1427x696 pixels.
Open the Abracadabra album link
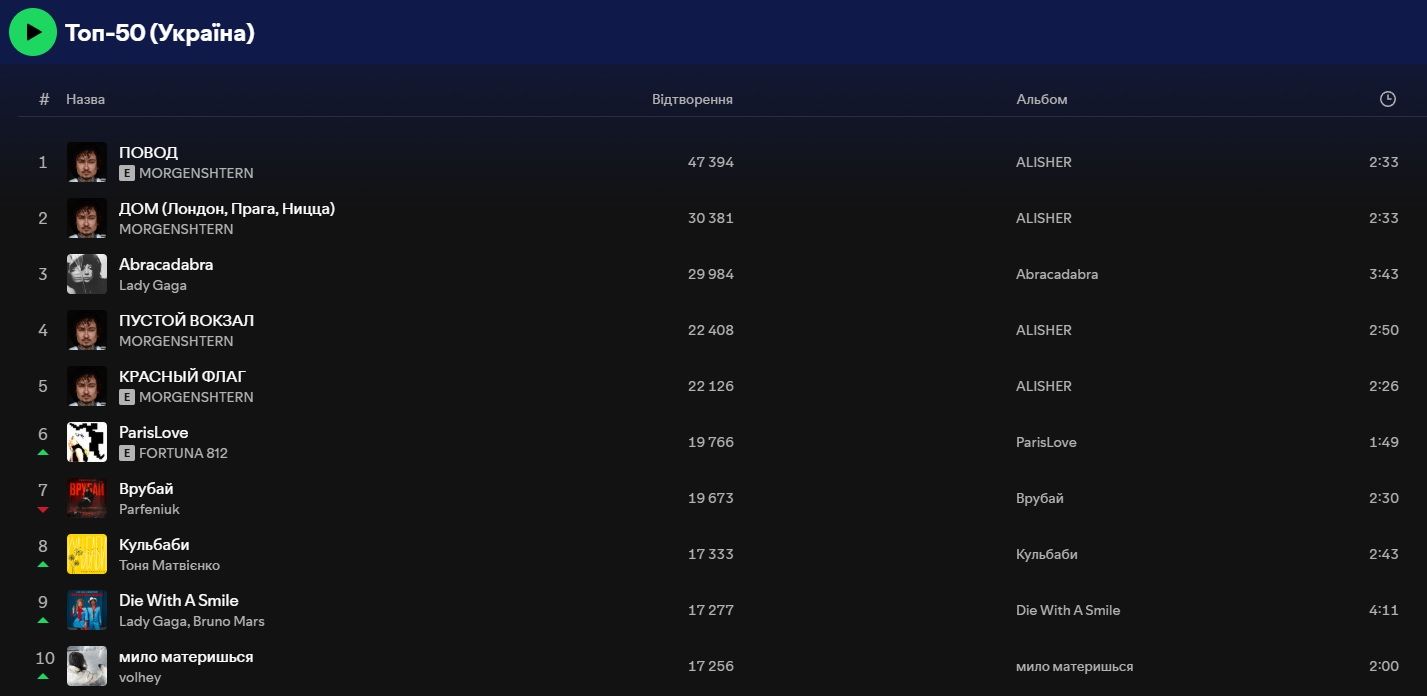1056,274
